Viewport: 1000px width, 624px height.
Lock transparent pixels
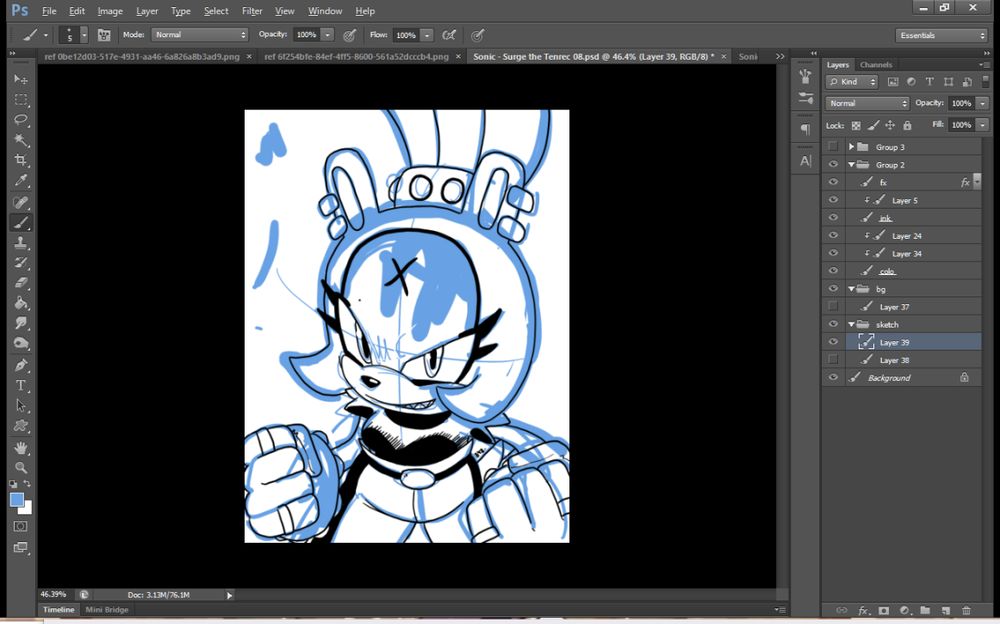pyautogui.click(x=856, y=126)
